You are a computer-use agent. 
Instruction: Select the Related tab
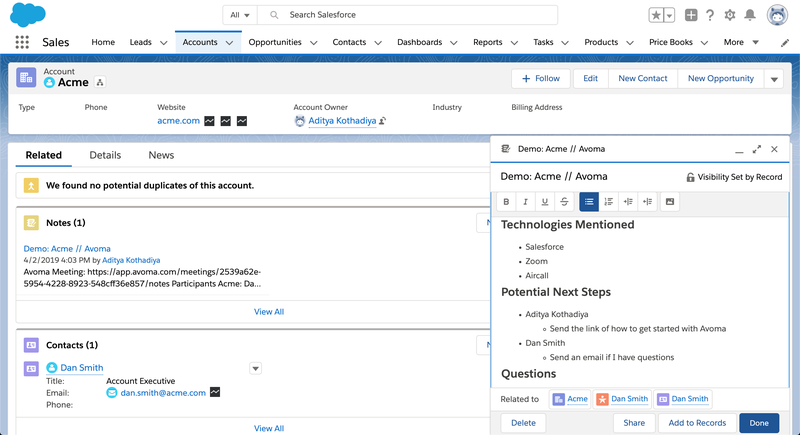pyautogui.click(x=44, y=155)
